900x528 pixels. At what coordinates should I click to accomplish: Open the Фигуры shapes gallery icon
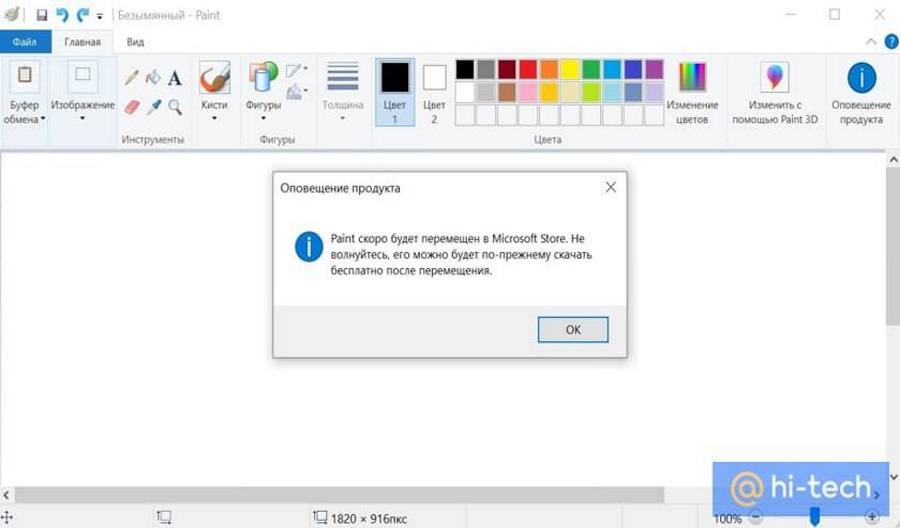point(262,77)
